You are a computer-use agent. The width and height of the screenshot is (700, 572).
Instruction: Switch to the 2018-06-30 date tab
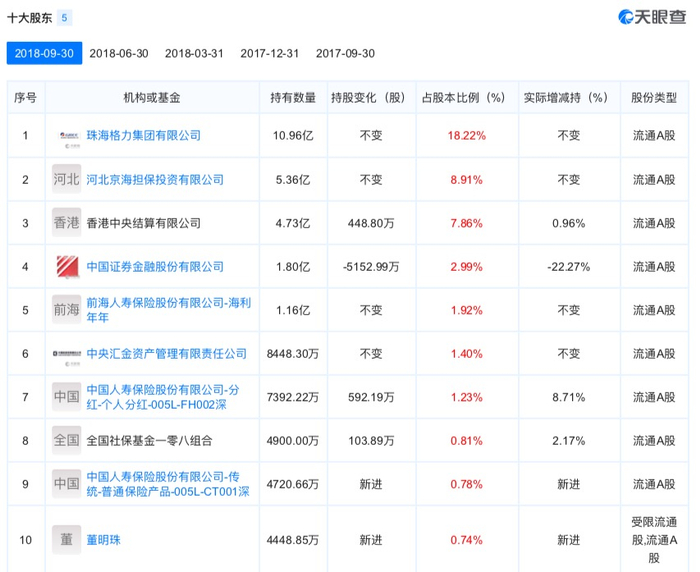click(119, 54)
